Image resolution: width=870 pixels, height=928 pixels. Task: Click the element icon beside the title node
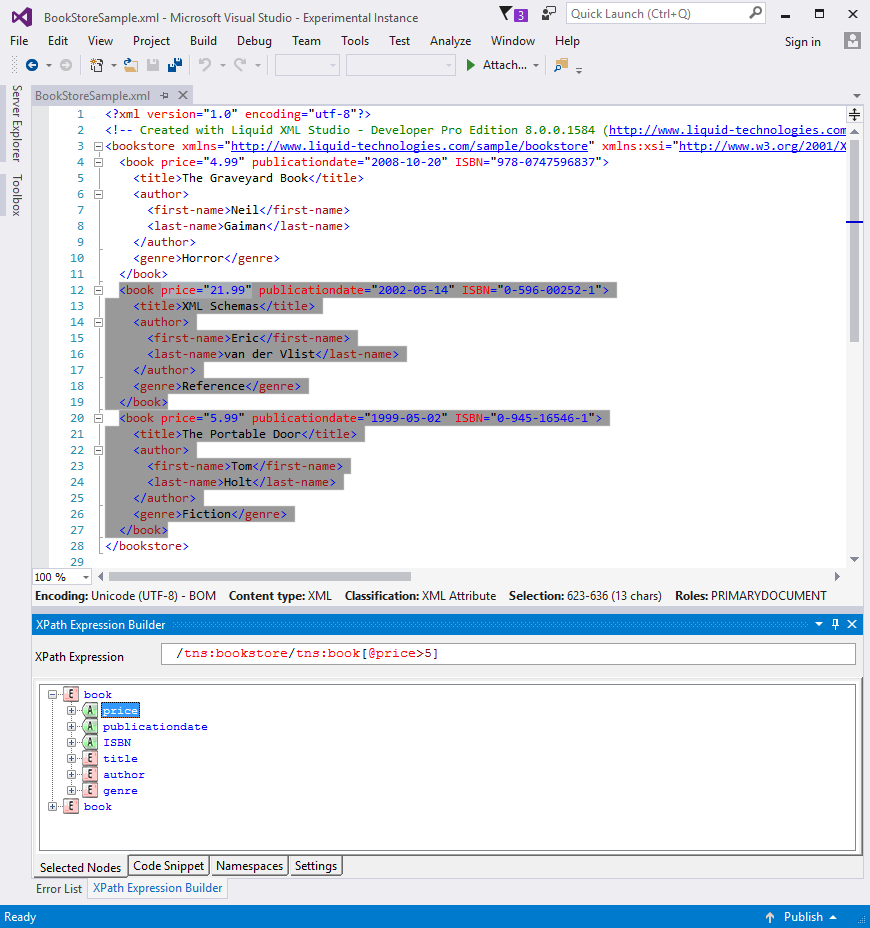(90, 759)
